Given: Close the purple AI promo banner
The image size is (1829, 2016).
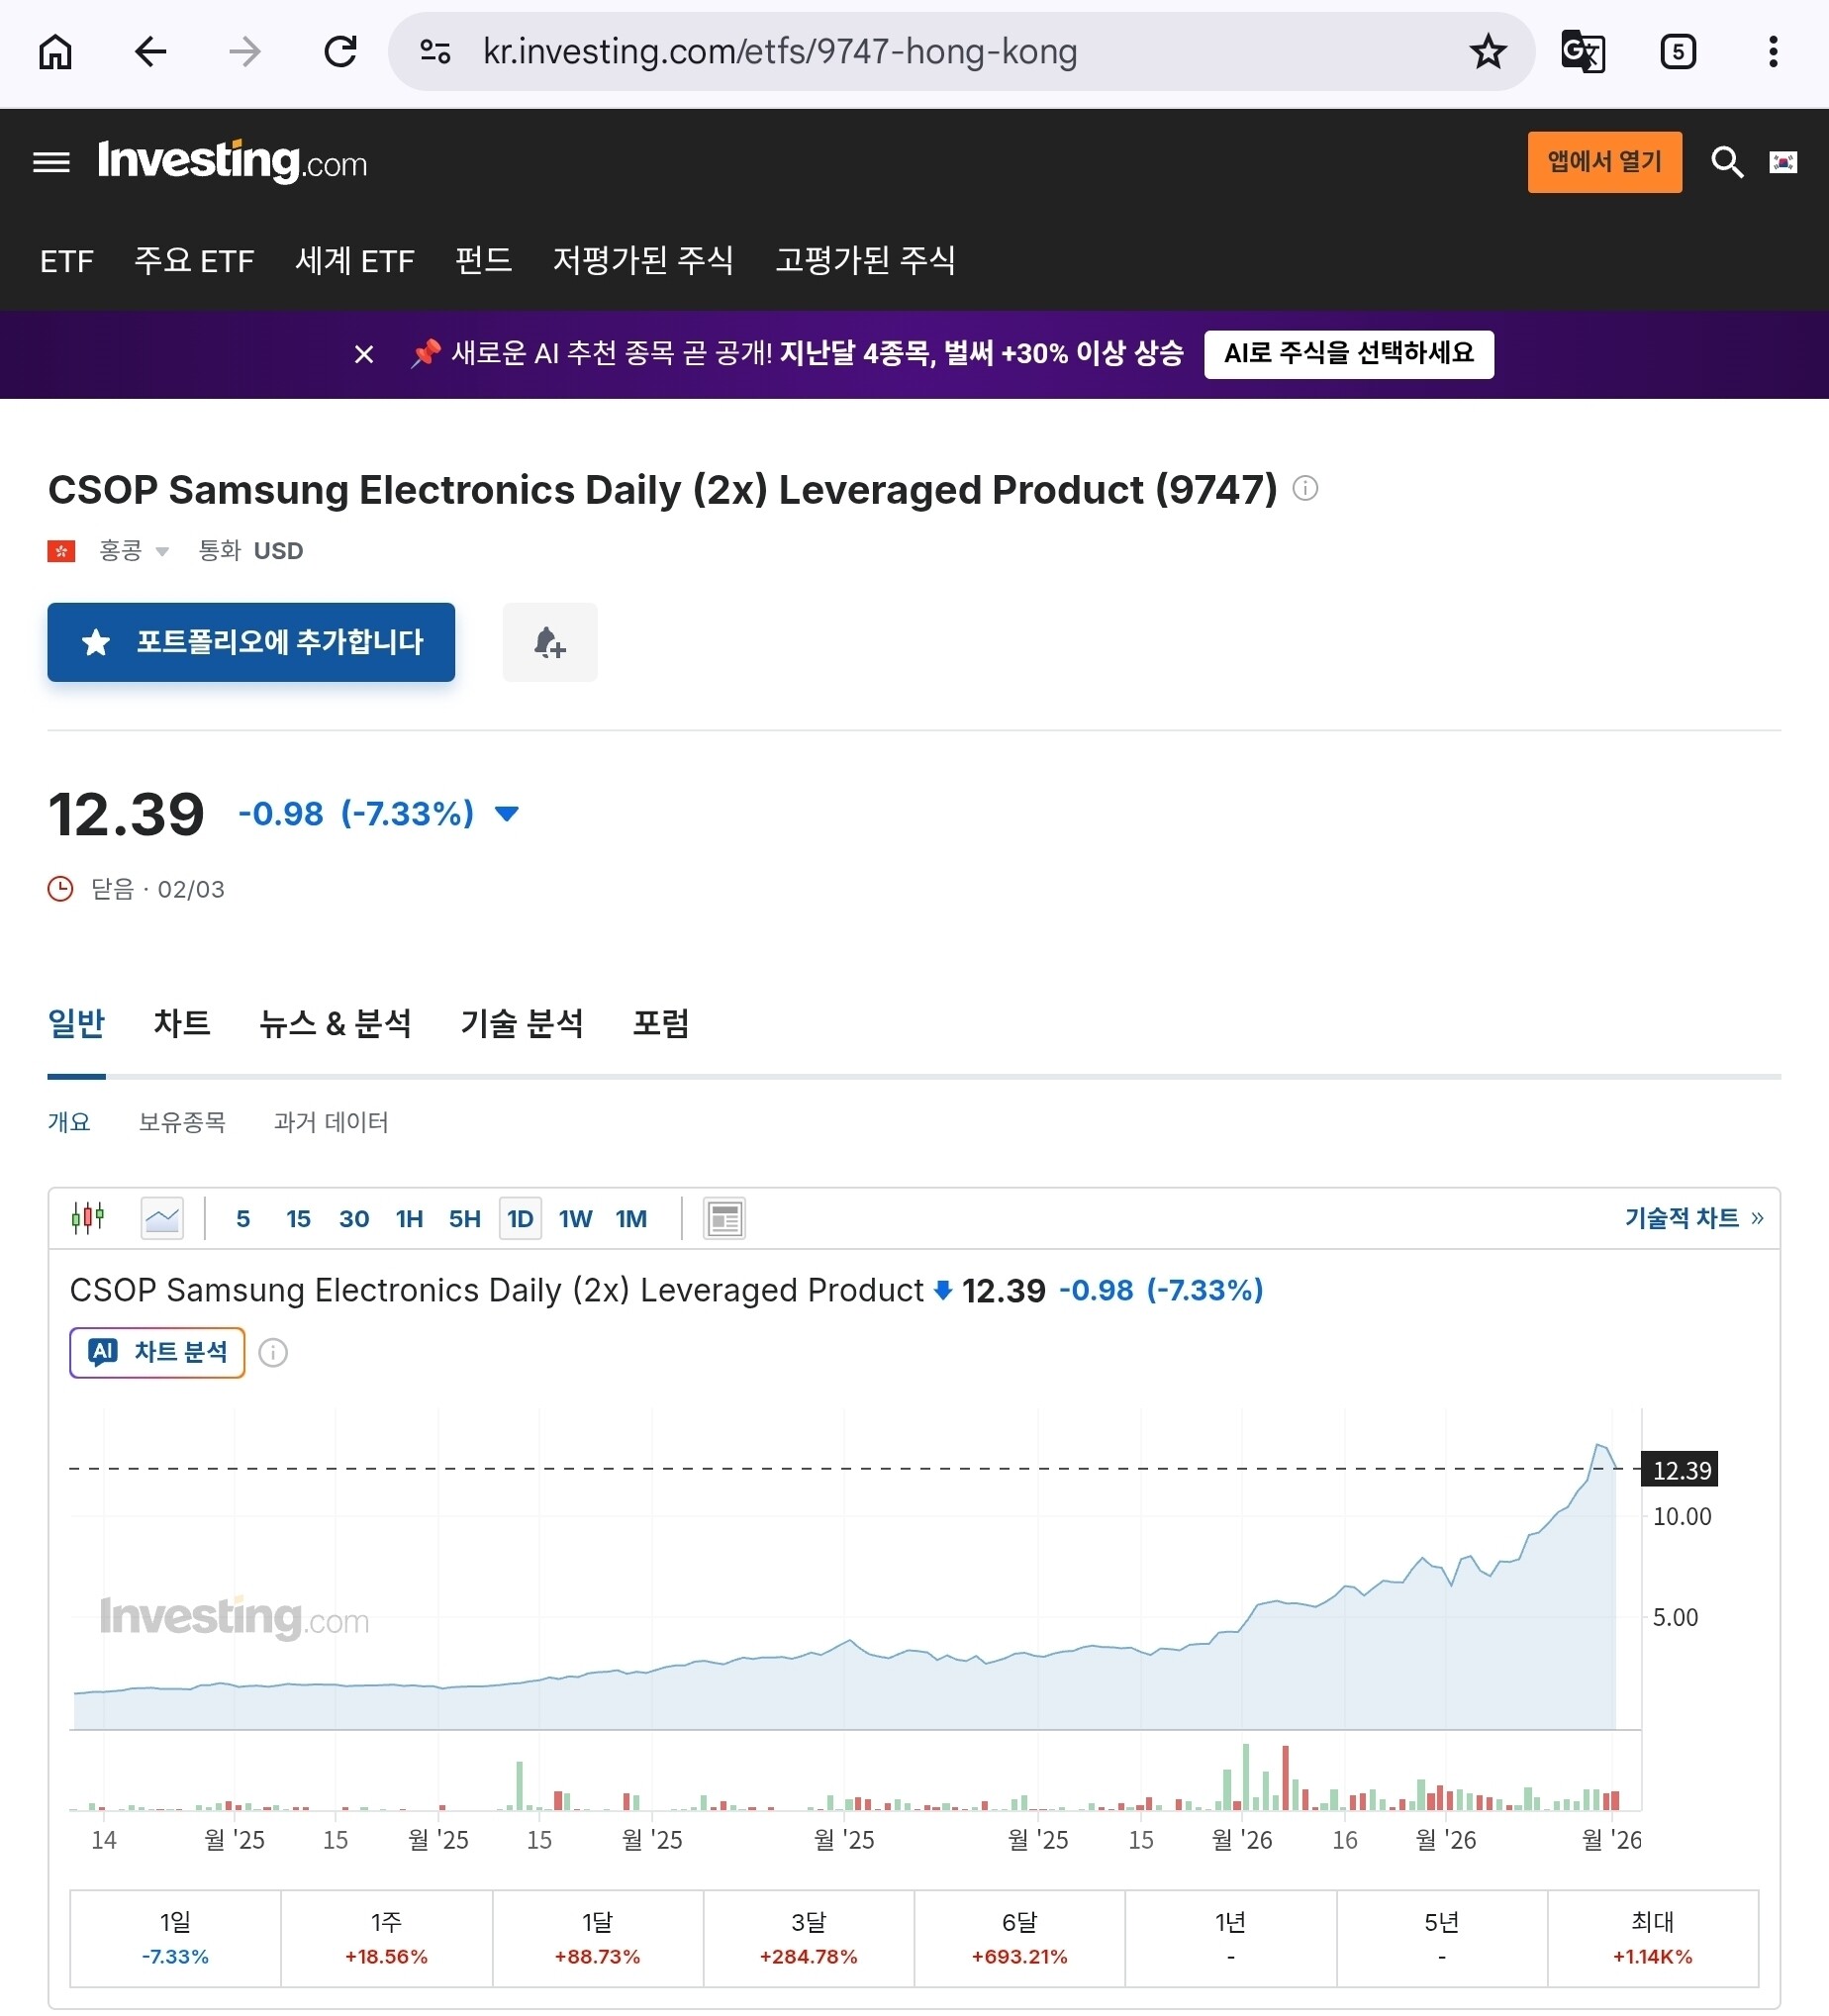Looking at the screenshot, I should [364, 354].
